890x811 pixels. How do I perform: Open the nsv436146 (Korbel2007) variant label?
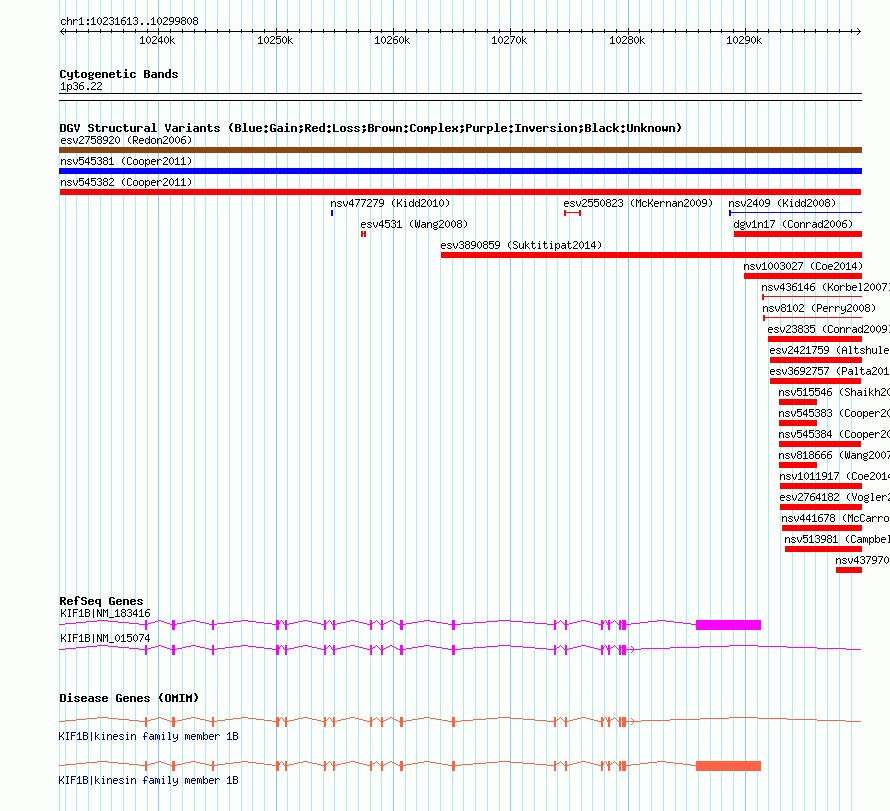tap(825, 287)
